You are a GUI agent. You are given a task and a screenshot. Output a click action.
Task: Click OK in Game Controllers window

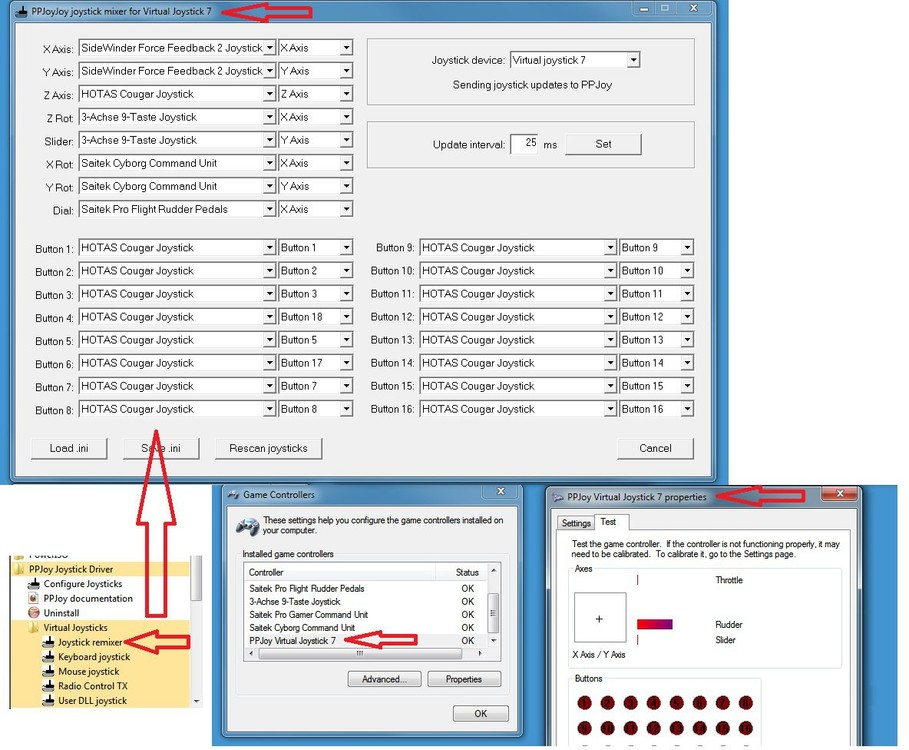(x=481, y=713)
